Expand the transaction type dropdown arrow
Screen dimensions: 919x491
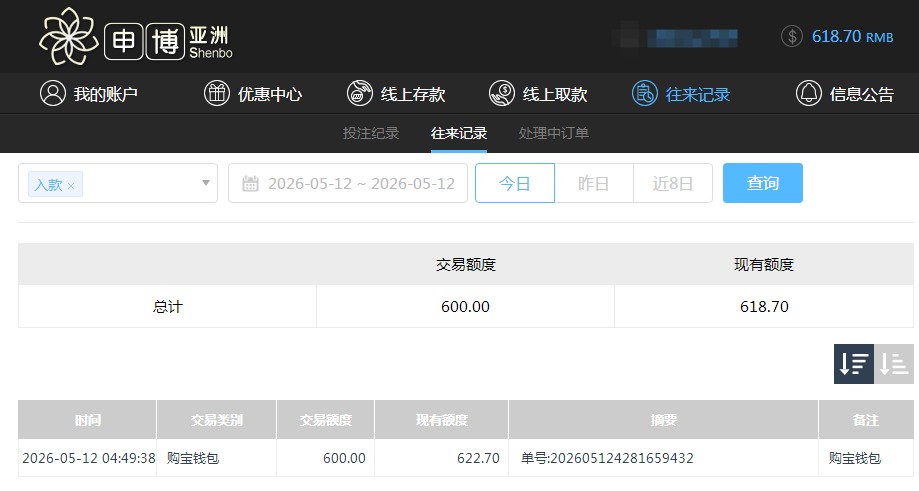206,183
